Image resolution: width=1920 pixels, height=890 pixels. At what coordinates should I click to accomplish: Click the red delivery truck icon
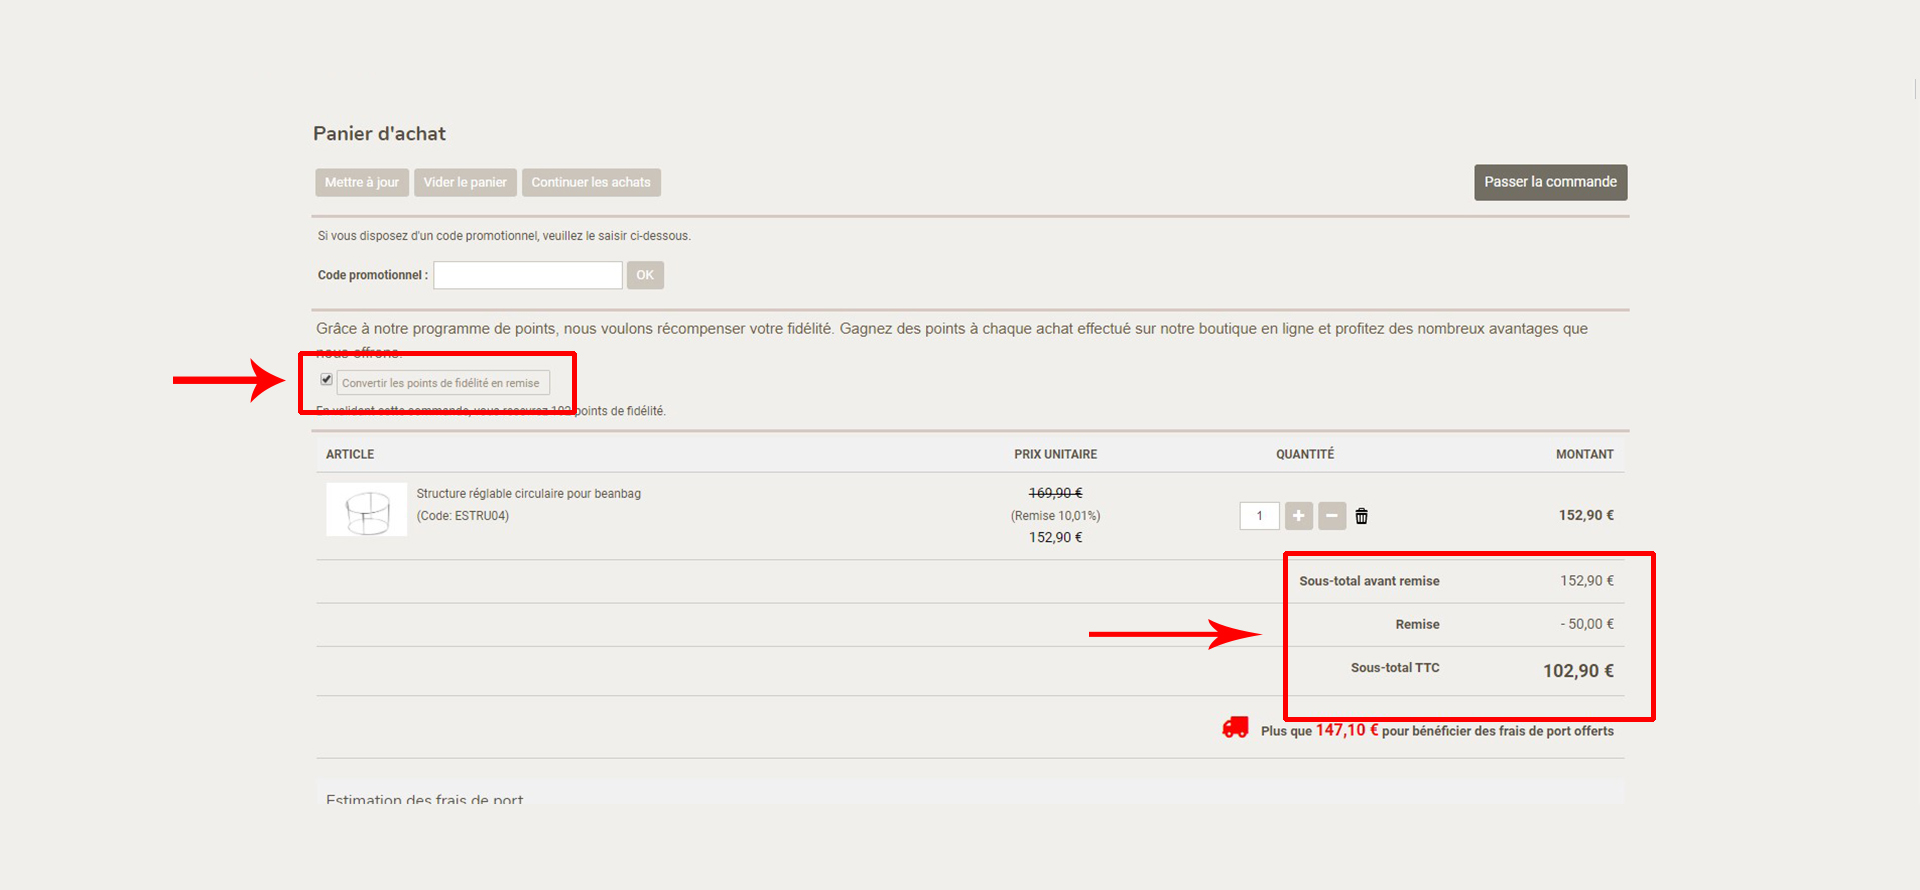tap(1235, 728)
